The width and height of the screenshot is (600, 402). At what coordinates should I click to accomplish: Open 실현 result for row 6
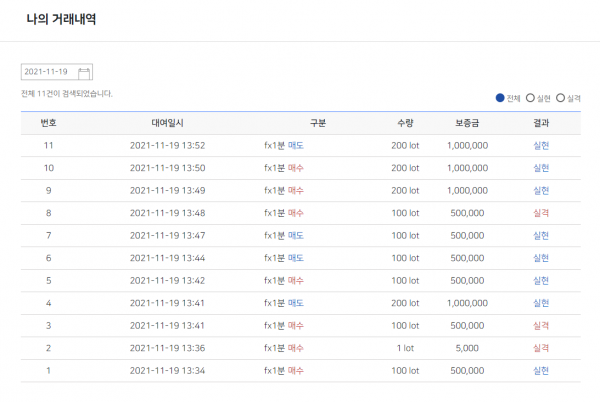click(x=541, y=258)
